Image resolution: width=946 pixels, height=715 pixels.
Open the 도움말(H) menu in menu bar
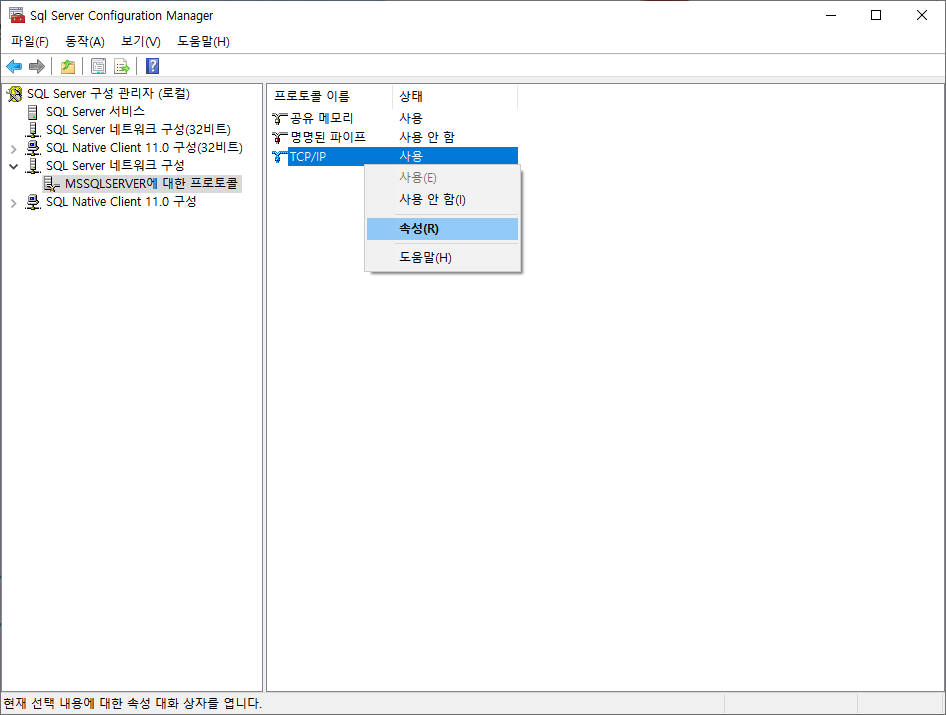(203, 41)
